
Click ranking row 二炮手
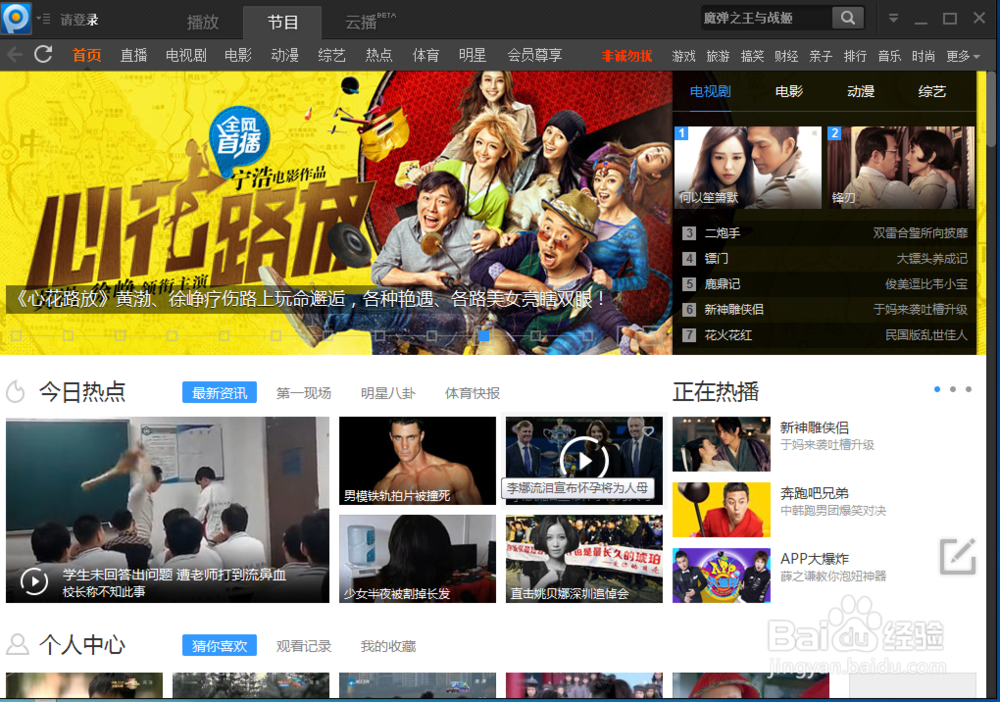point(825,233)
